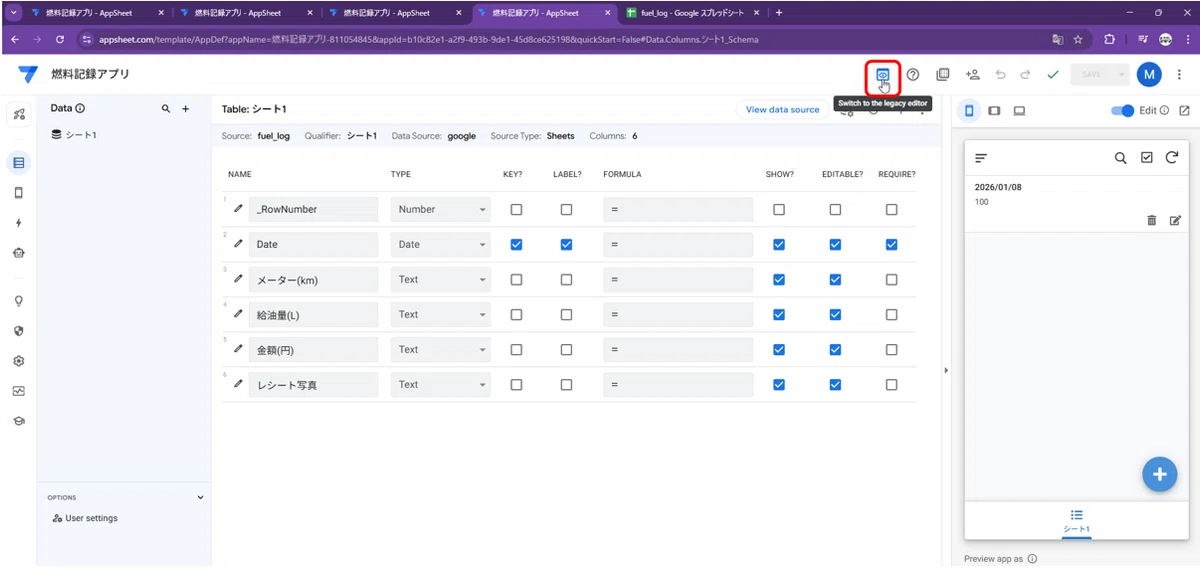The image size is (1200, 571).
Task: Open Automation lightning icon in sidebar
Action: tap(19, 223)
